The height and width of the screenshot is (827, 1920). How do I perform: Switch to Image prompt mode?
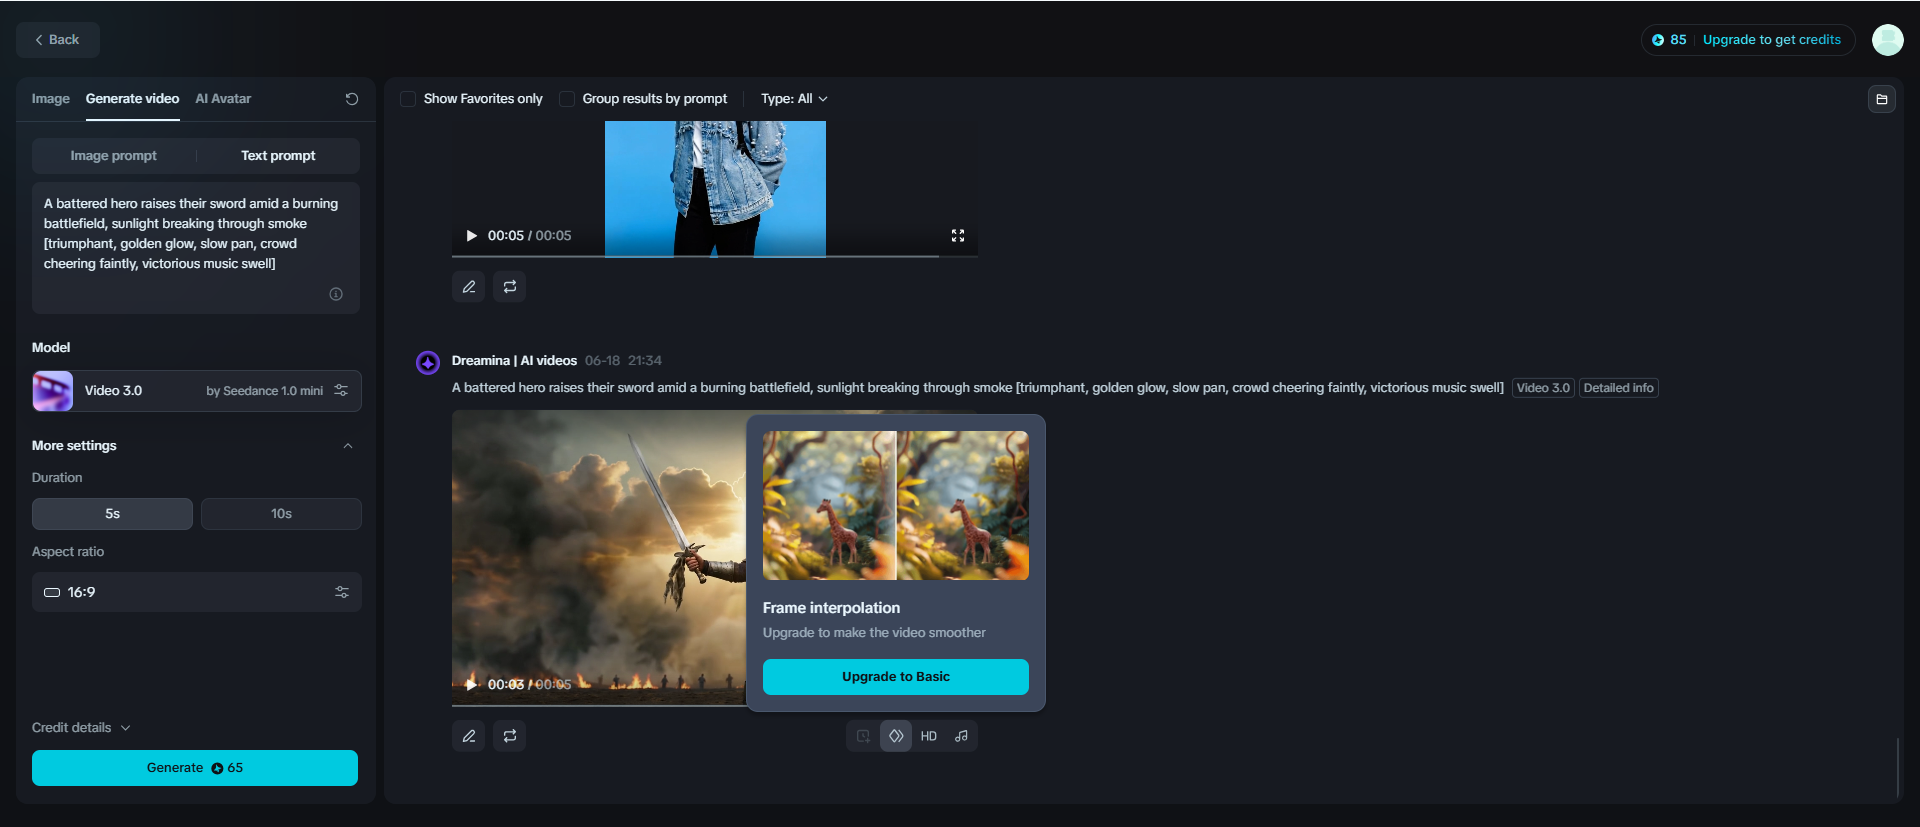(x=113, y=156)
